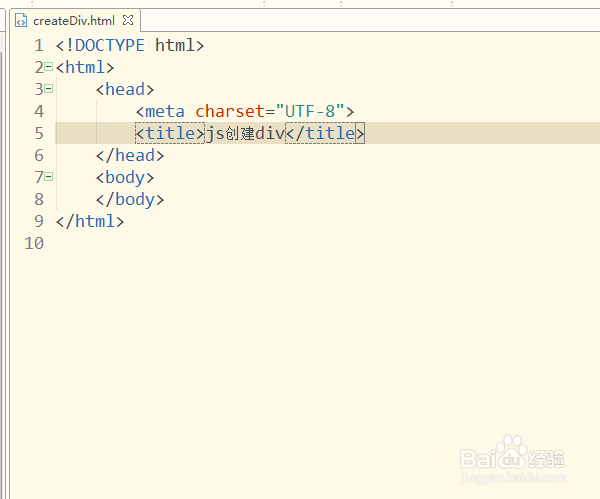Click the opening <title> tag

[x=170, y=133]
